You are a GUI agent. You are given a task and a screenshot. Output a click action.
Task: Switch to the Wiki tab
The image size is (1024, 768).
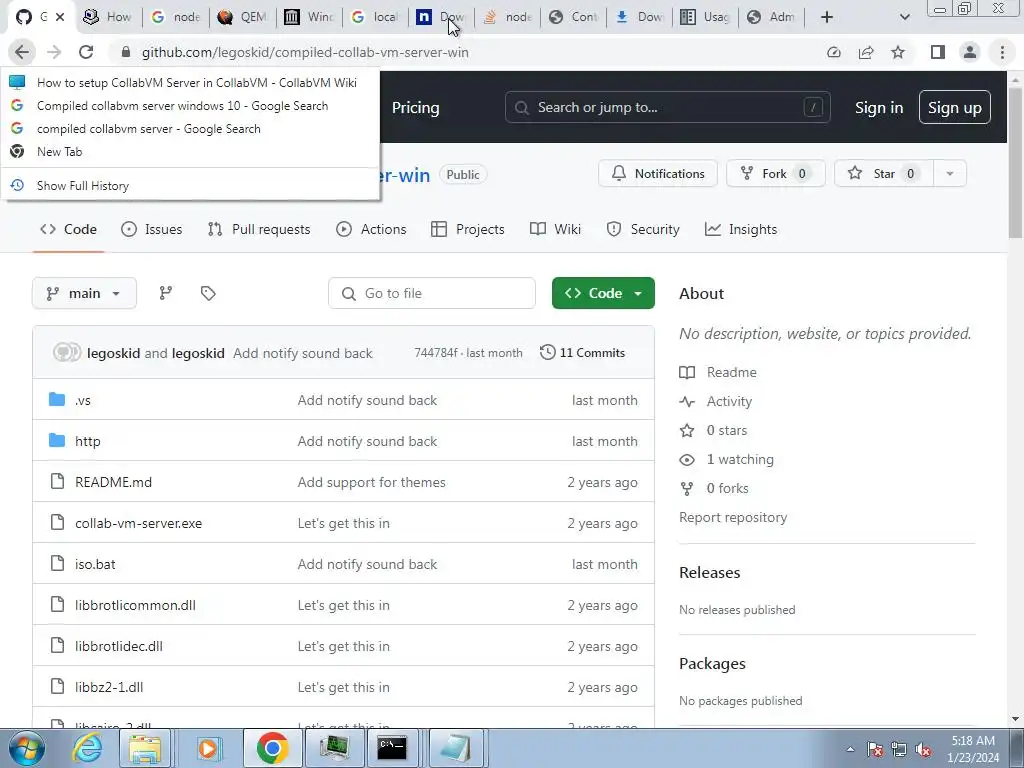pyautogui.click(x=555, y=229)
